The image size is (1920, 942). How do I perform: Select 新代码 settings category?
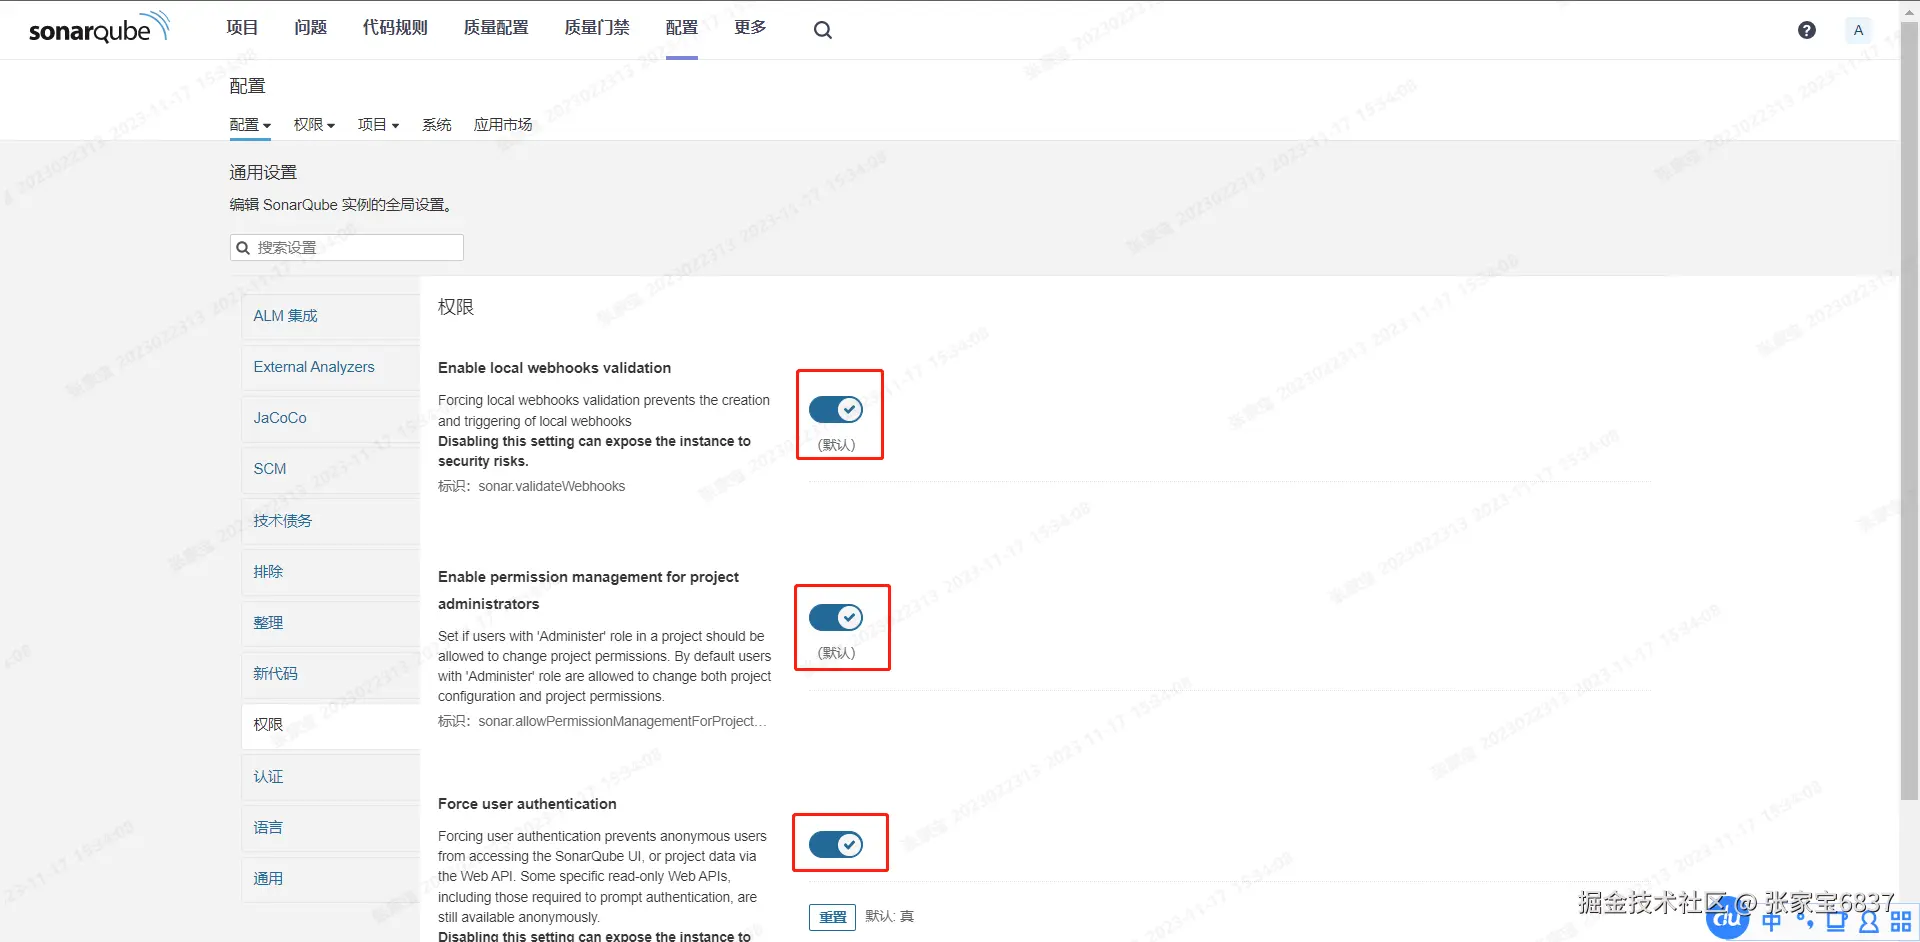tap(330, 674)
